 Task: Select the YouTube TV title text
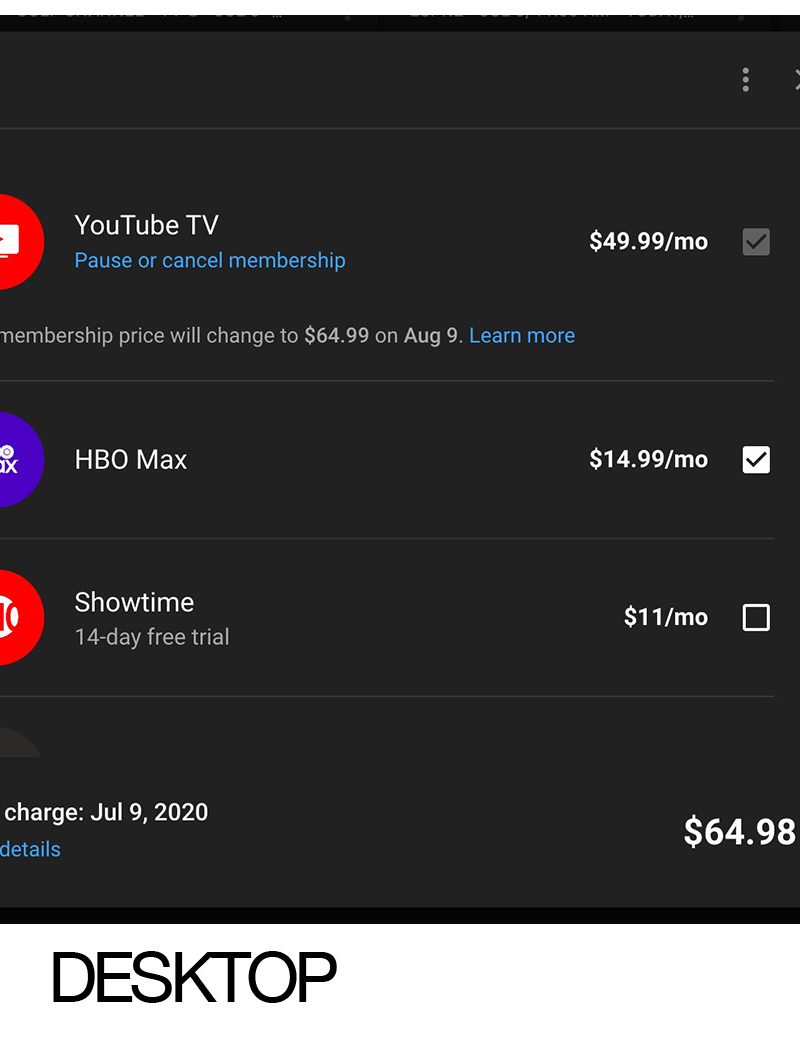point(146,226)
